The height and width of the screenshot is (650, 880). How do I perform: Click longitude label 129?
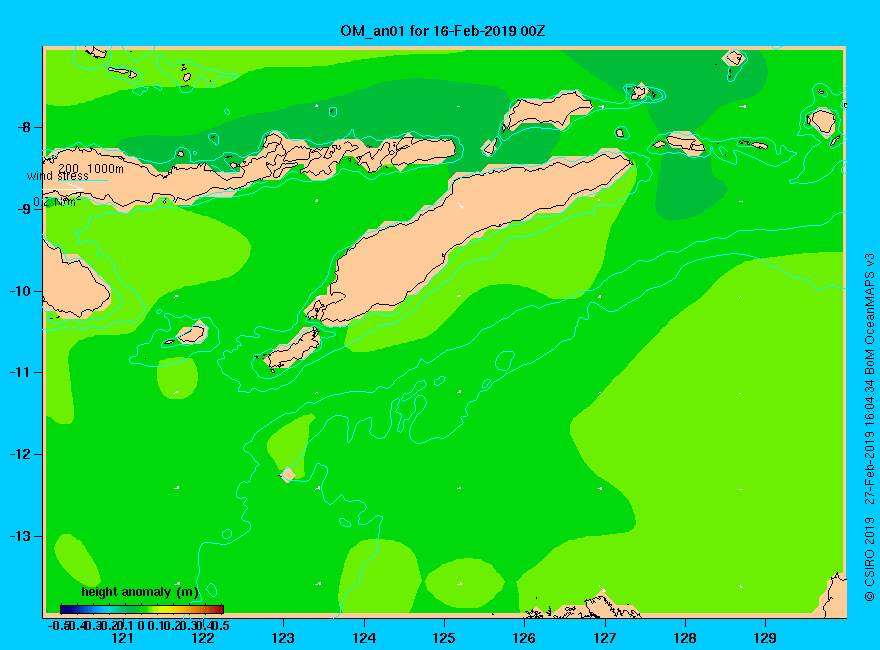[765, 638]
